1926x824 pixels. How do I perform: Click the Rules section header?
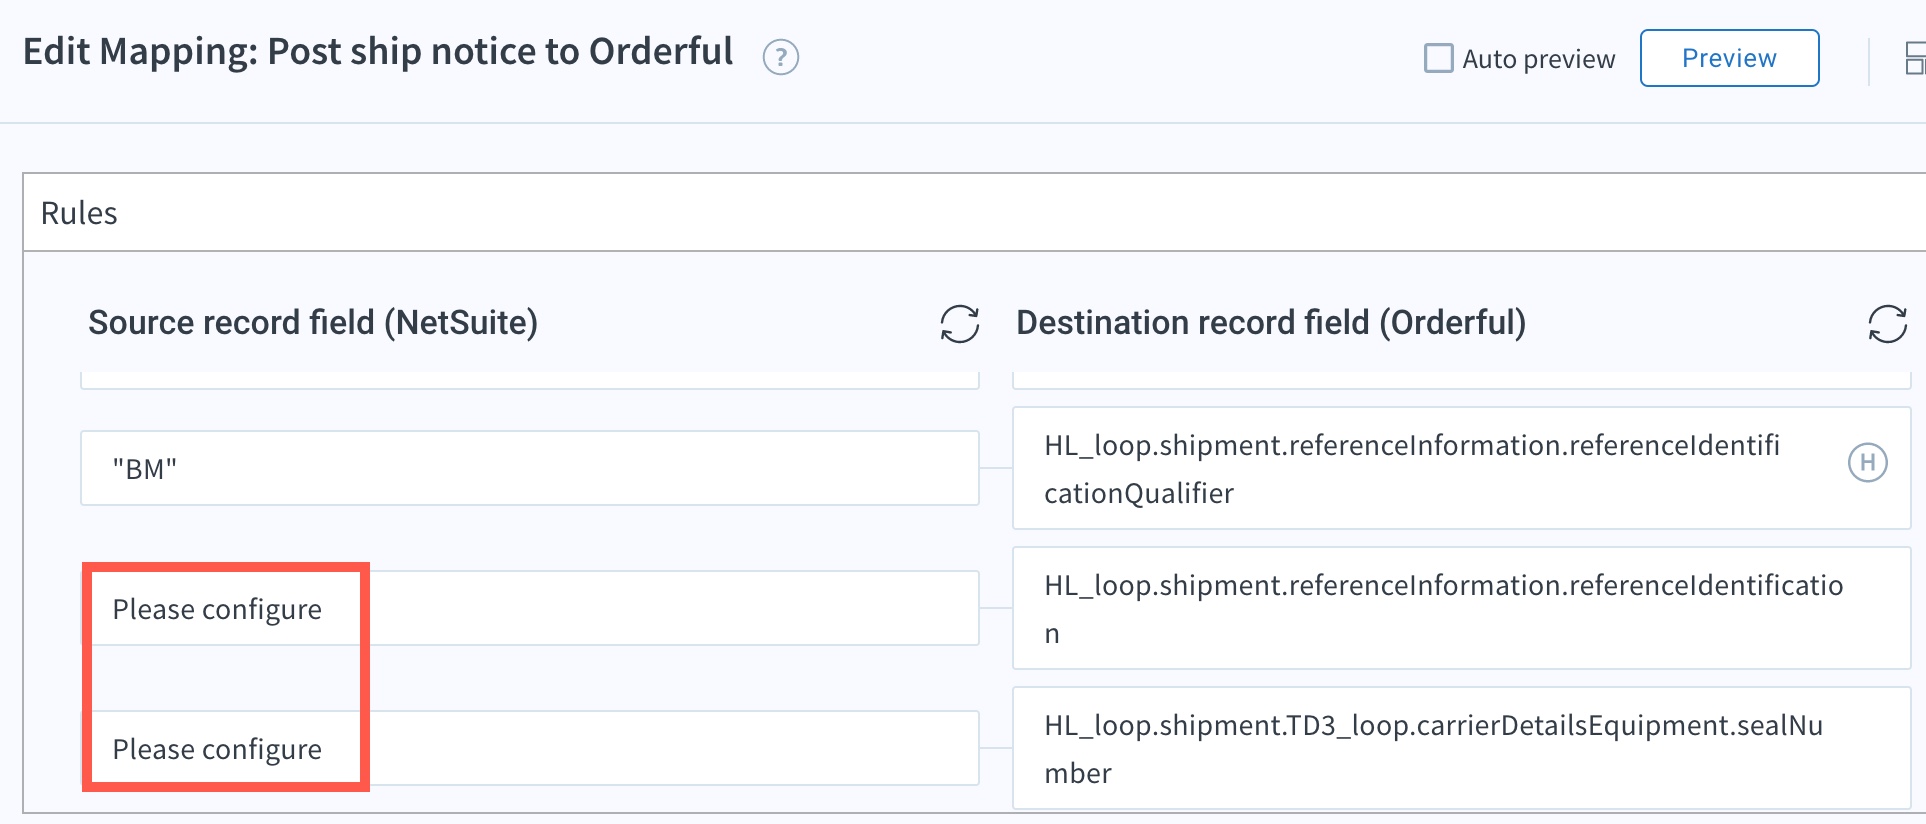click(x=974, y=212)
